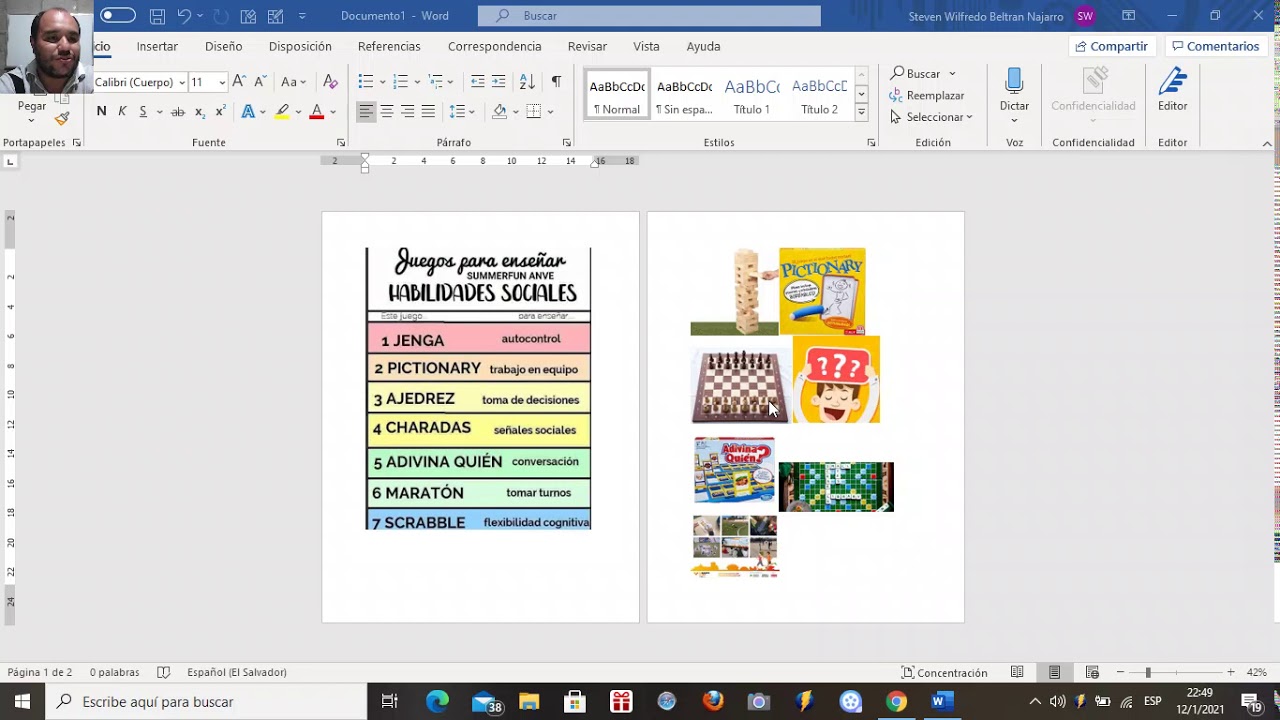Image resolution: width=1280 pixels, height=720 pixels.
Task: Decrease font size with smaller A icon
Action: point(260,81)
